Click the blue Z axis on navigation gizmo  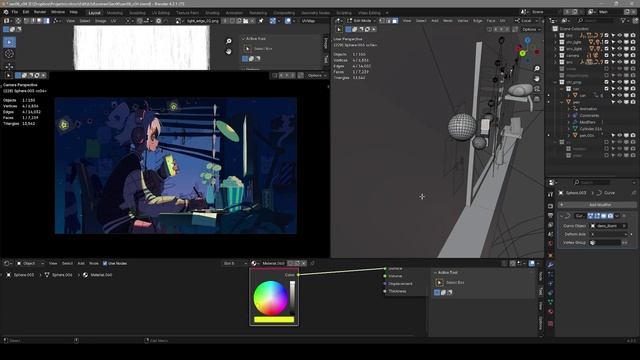coord(527,40)
